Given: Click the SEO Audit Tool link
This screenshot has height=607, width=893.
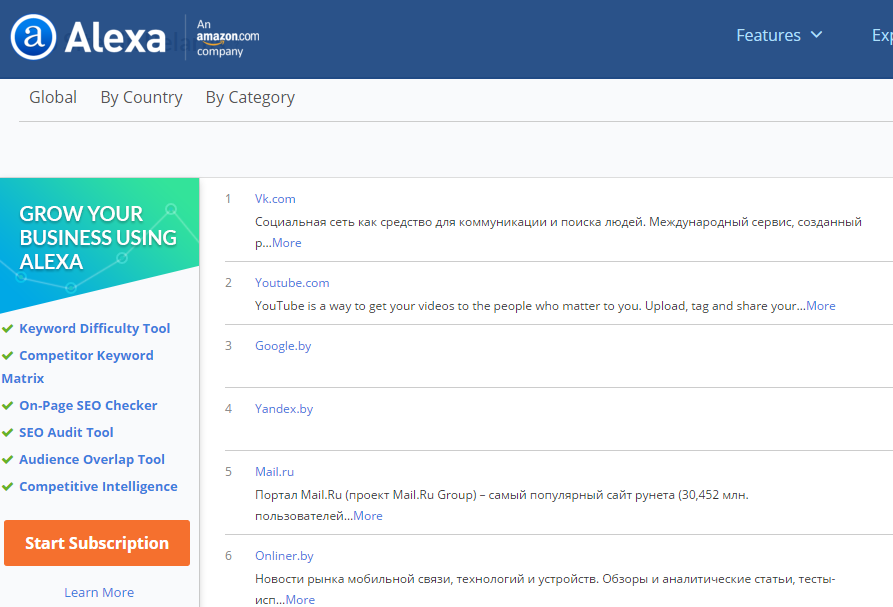Looking at the screenshot, I should click(x=66, y=432).
